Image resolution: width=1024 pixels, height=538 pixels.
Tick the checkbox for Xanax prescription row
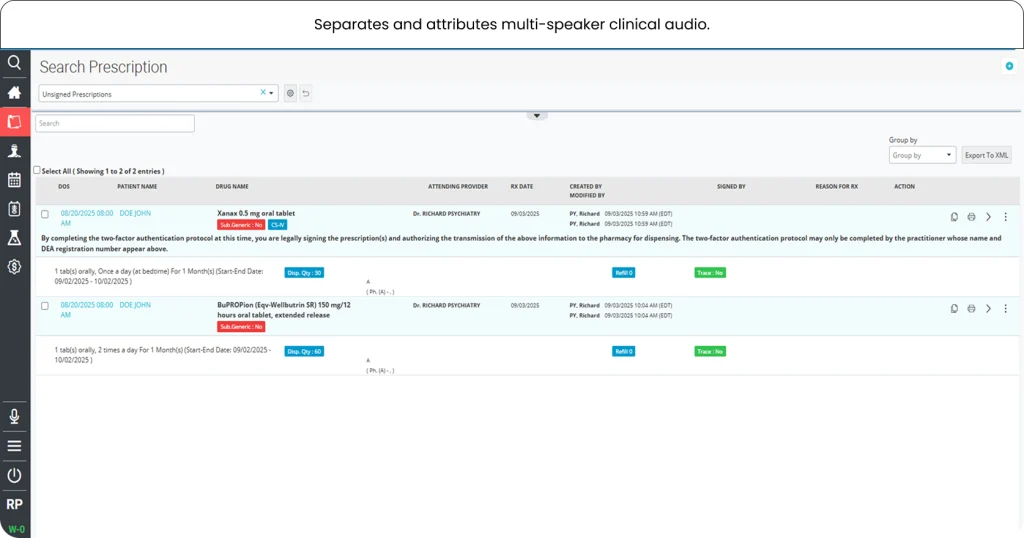tap(45, 214)
